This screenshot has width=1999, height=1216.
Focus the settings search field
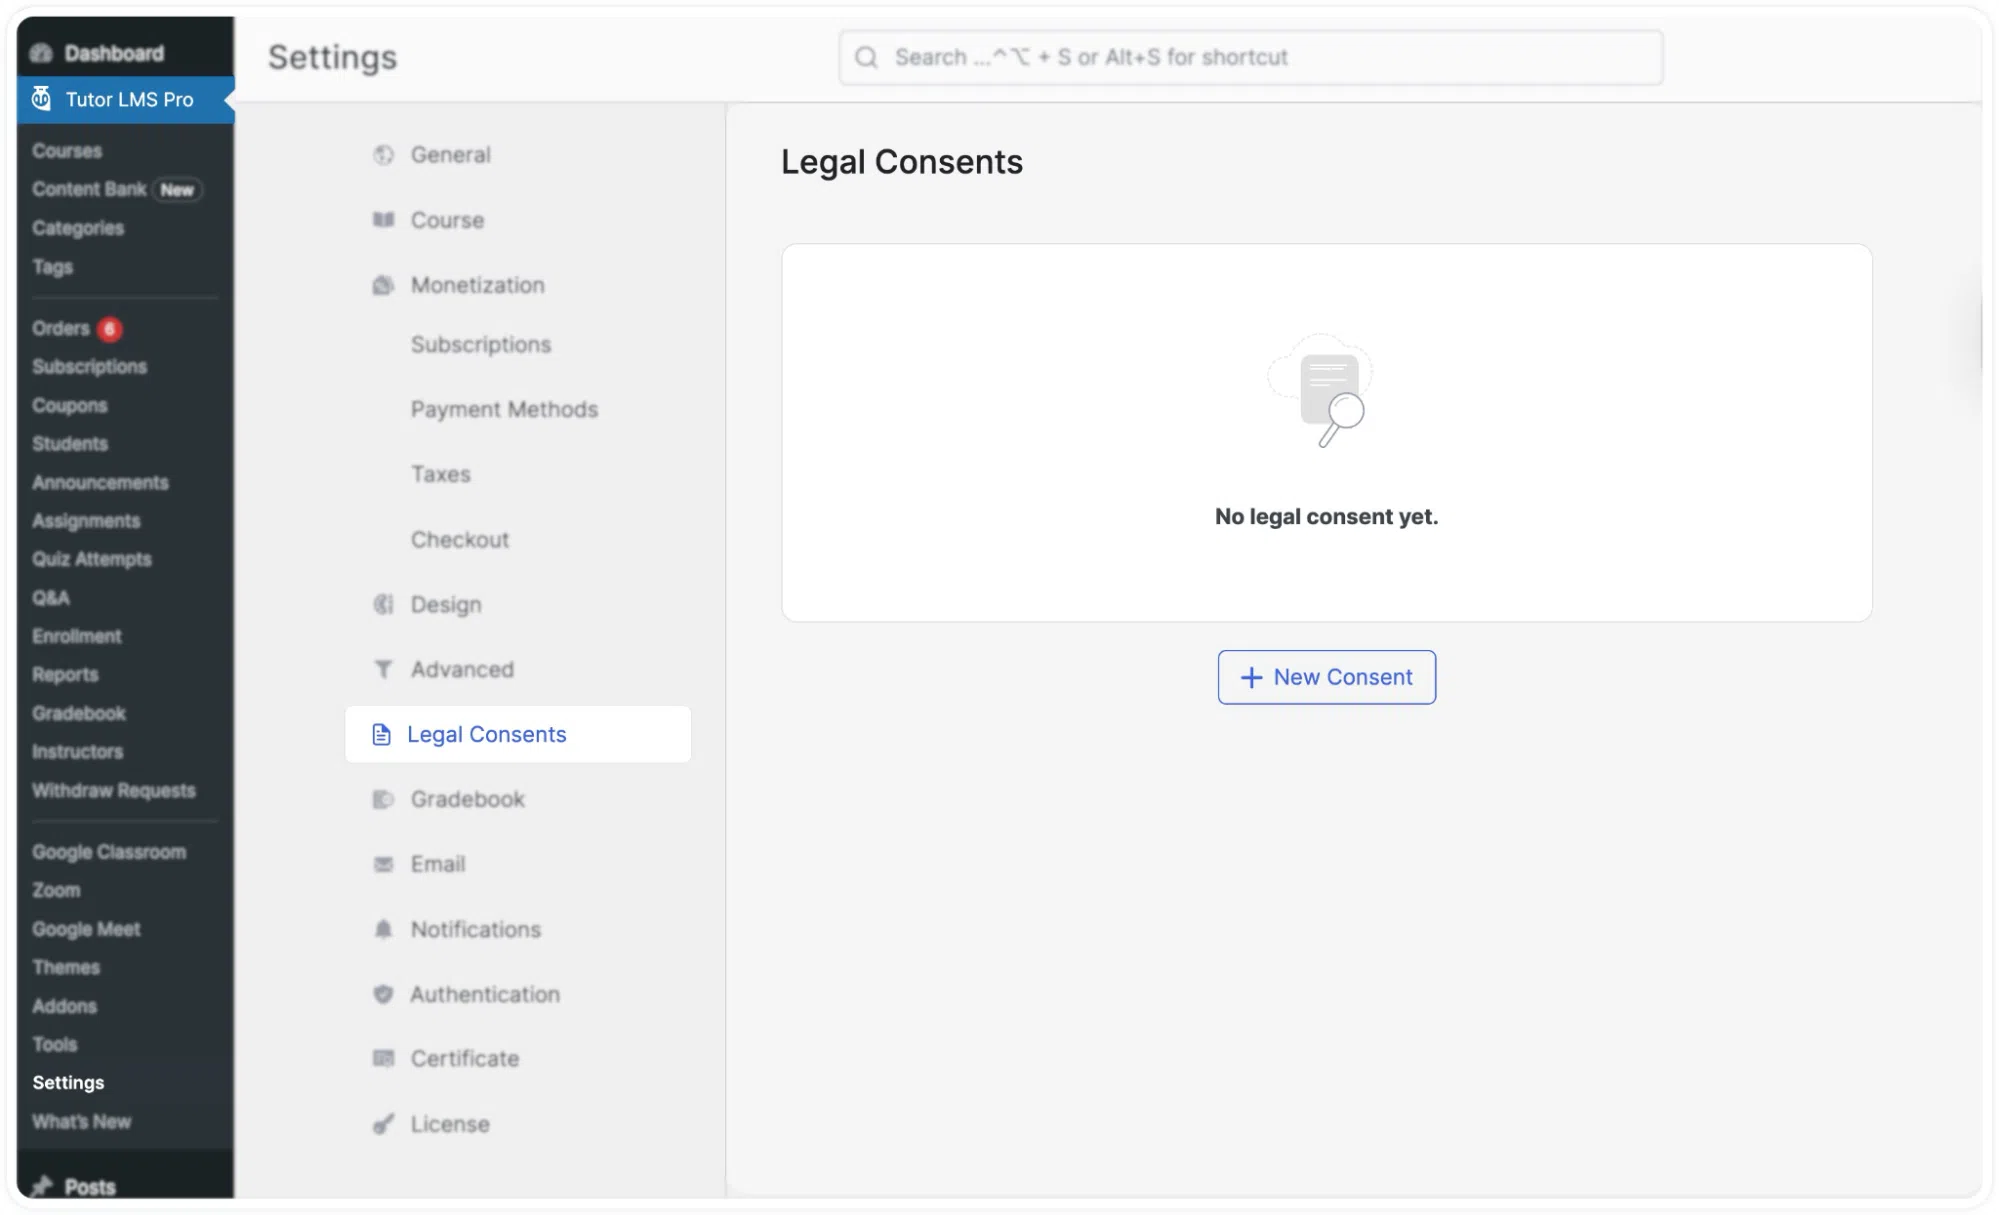(x=1251, y=57)
